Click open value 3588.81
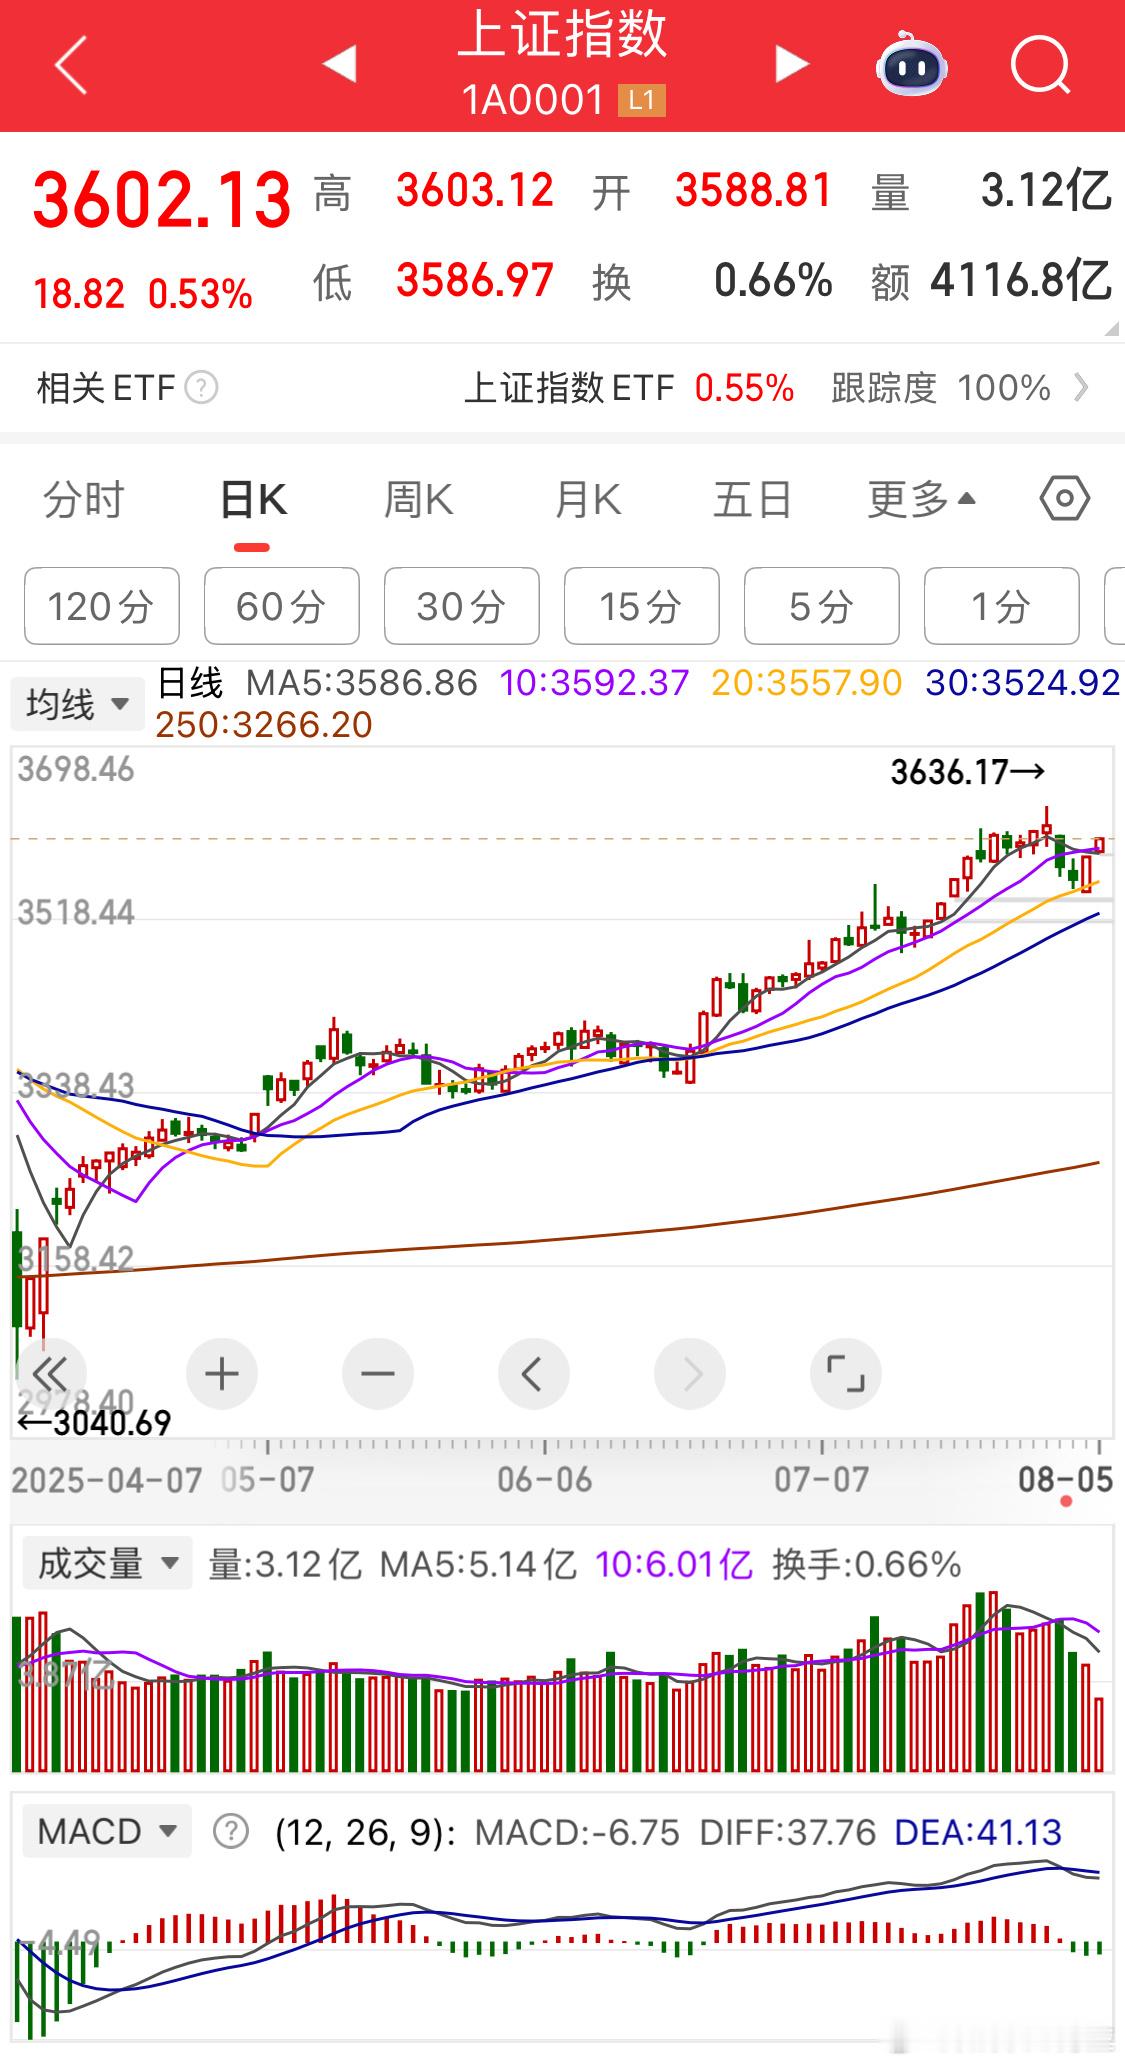Screen dimensions: 1125x2064 [753, 190]
